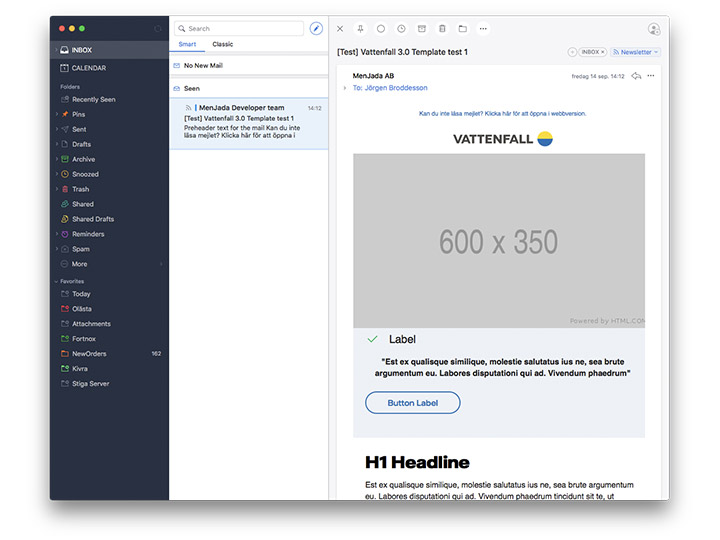Screen dimensions: 720x540
Task: Click the MenJada AB sender name
Action: pos(373,76)
